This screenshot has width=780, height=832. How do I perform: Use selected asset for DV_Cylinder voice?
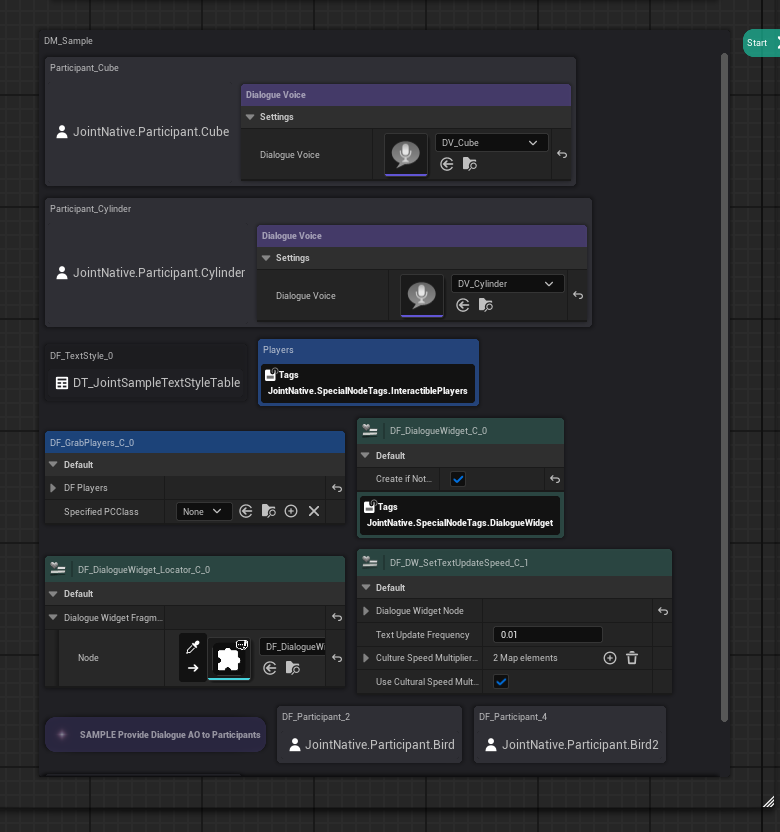point(462,305)
